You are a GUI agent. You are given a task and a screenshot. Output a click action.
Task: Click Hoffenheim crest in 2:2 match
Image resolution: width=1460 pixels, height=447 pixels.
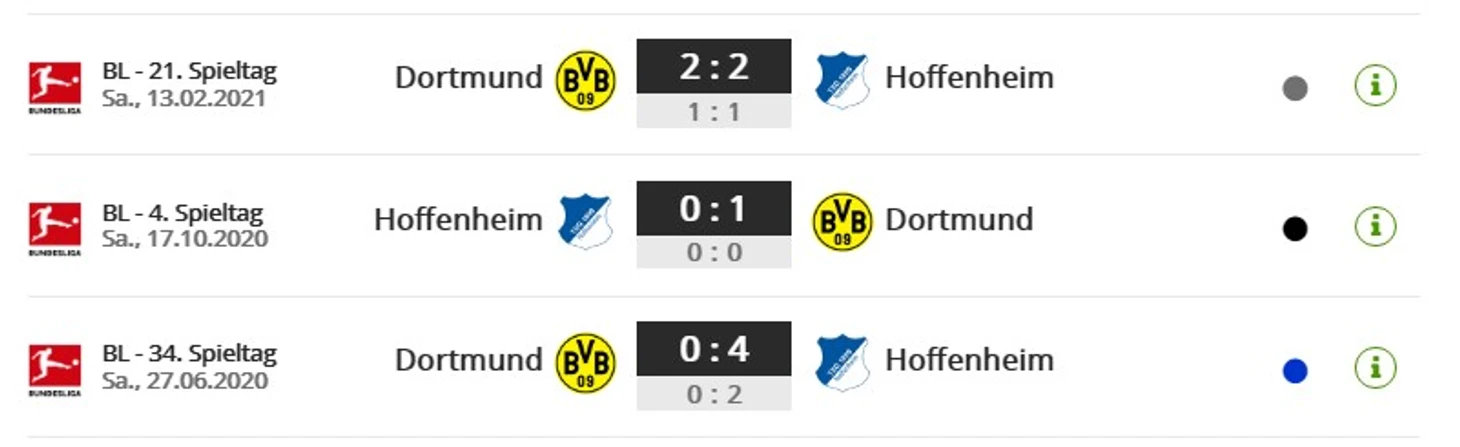842,80
